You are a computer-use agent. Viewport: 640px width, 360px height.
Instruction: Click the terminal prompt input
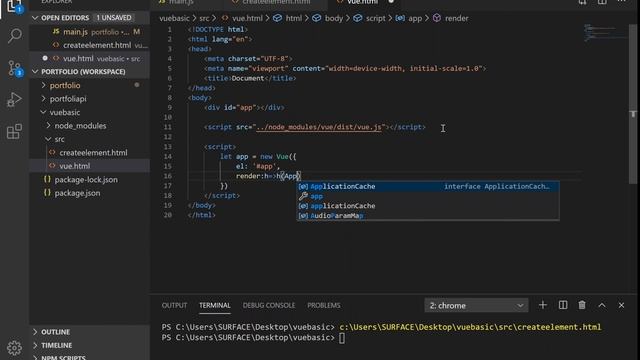tap(342, 338)
